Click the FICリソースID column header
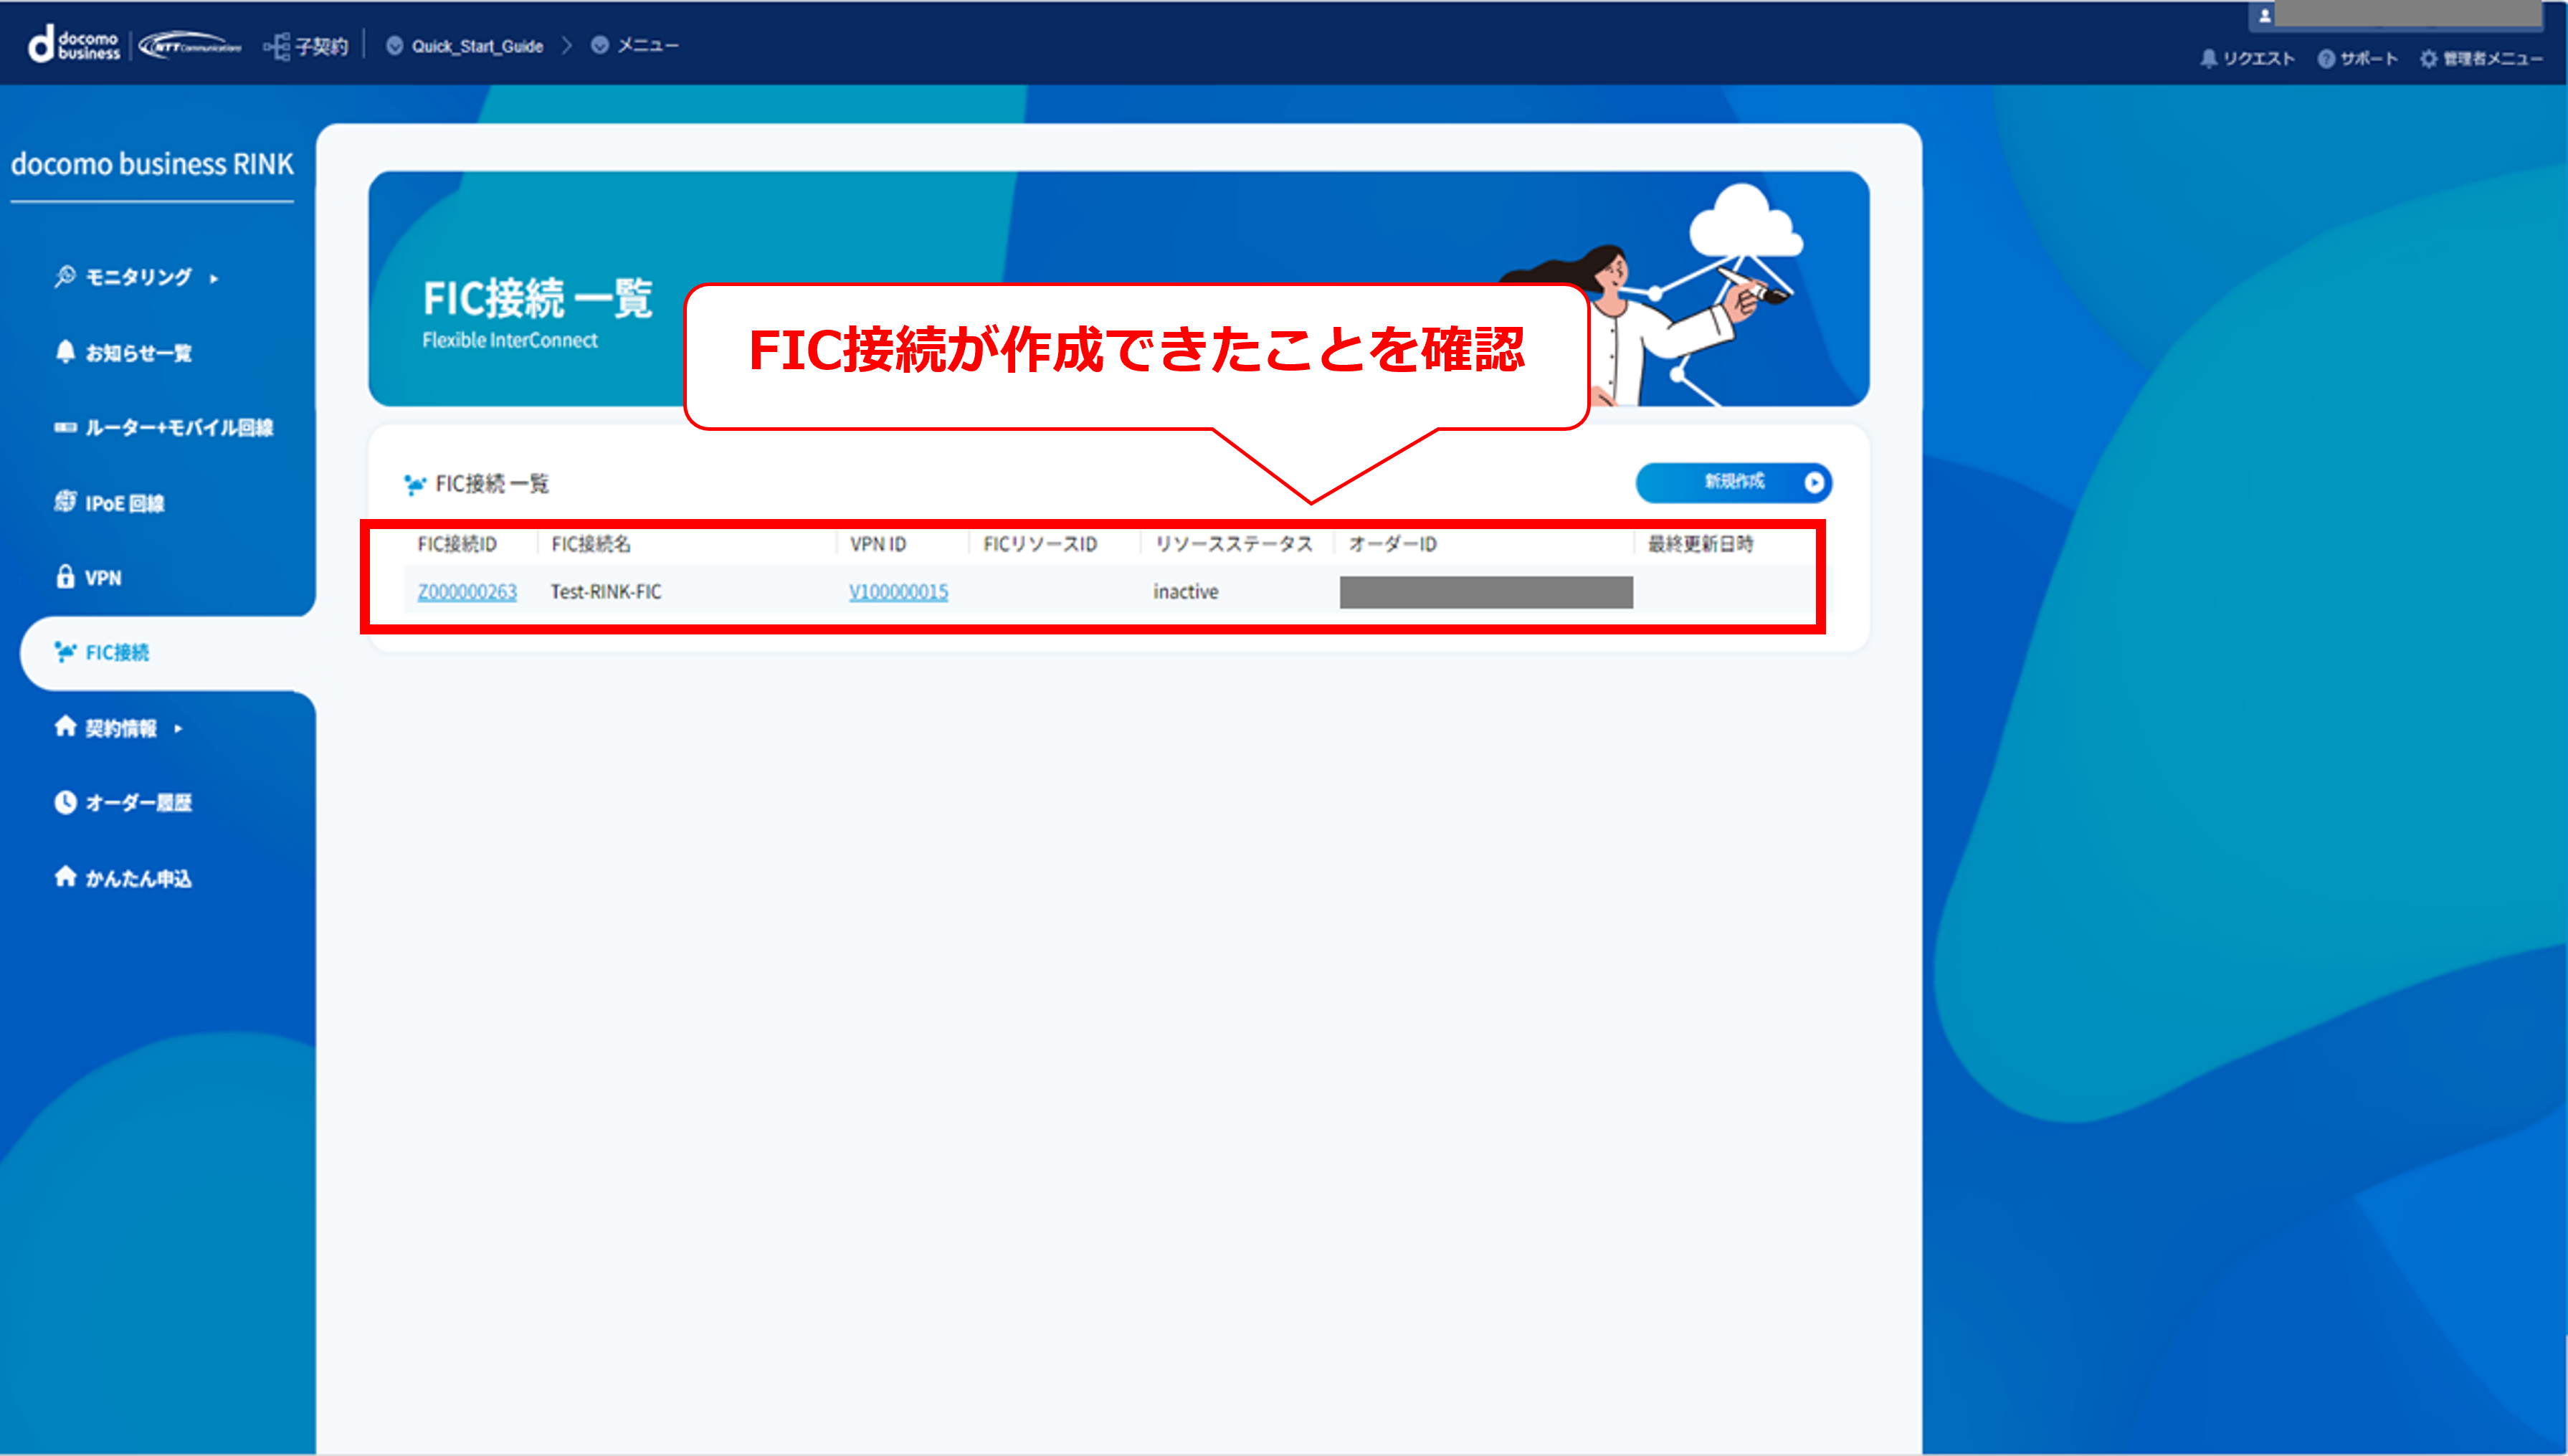 point(1040,544)
